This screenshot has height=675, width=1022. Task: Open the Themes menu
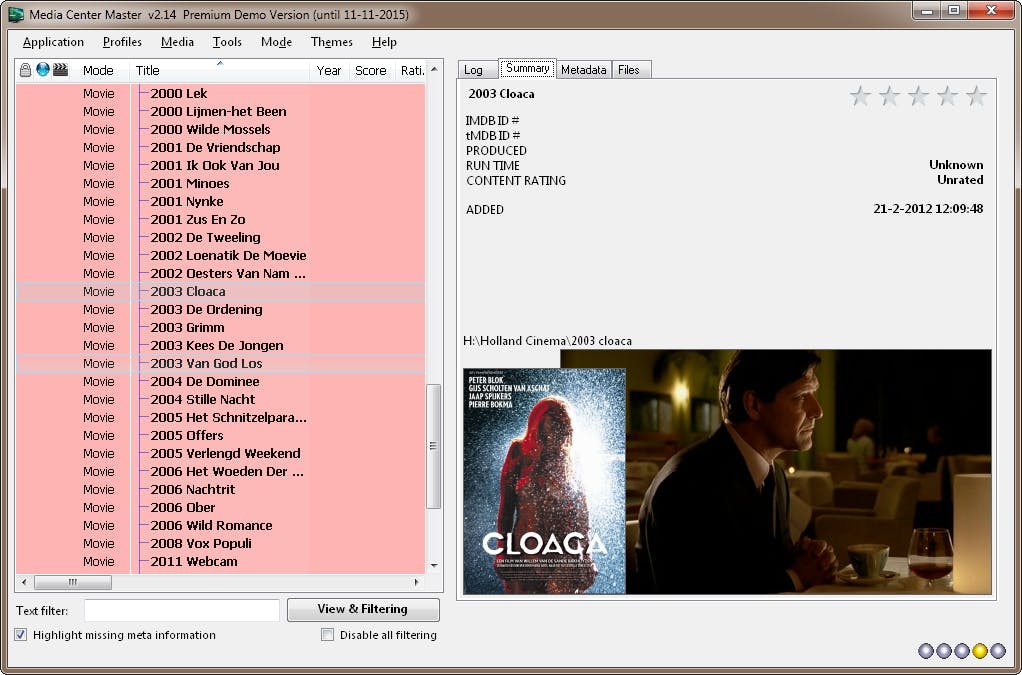pos(332,42)
